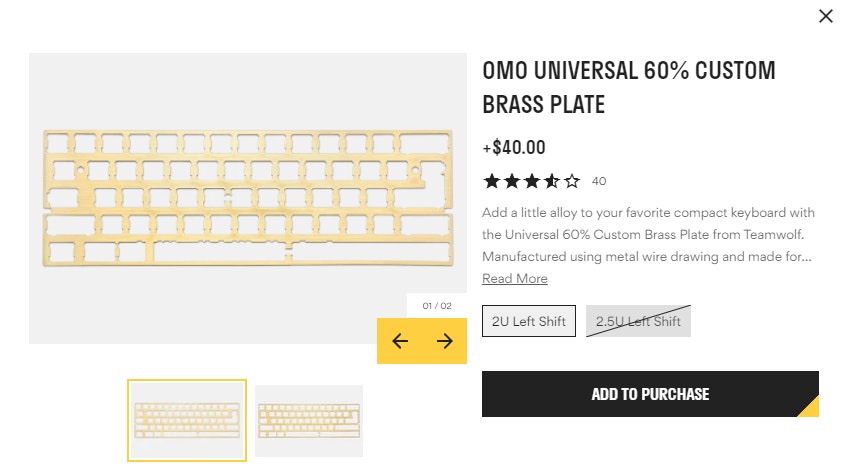The image size is (854, 467).
Task: Click the 01 / 02 image counter
Action: click(437, 306)
